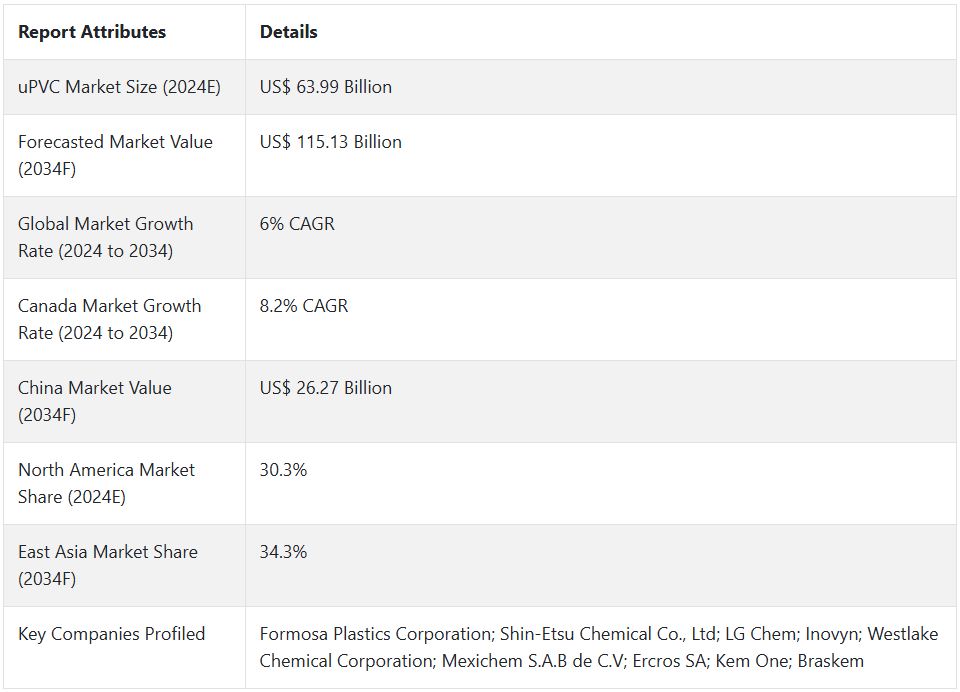Click the Forecasted Market Value (2034F) cell

115,155
